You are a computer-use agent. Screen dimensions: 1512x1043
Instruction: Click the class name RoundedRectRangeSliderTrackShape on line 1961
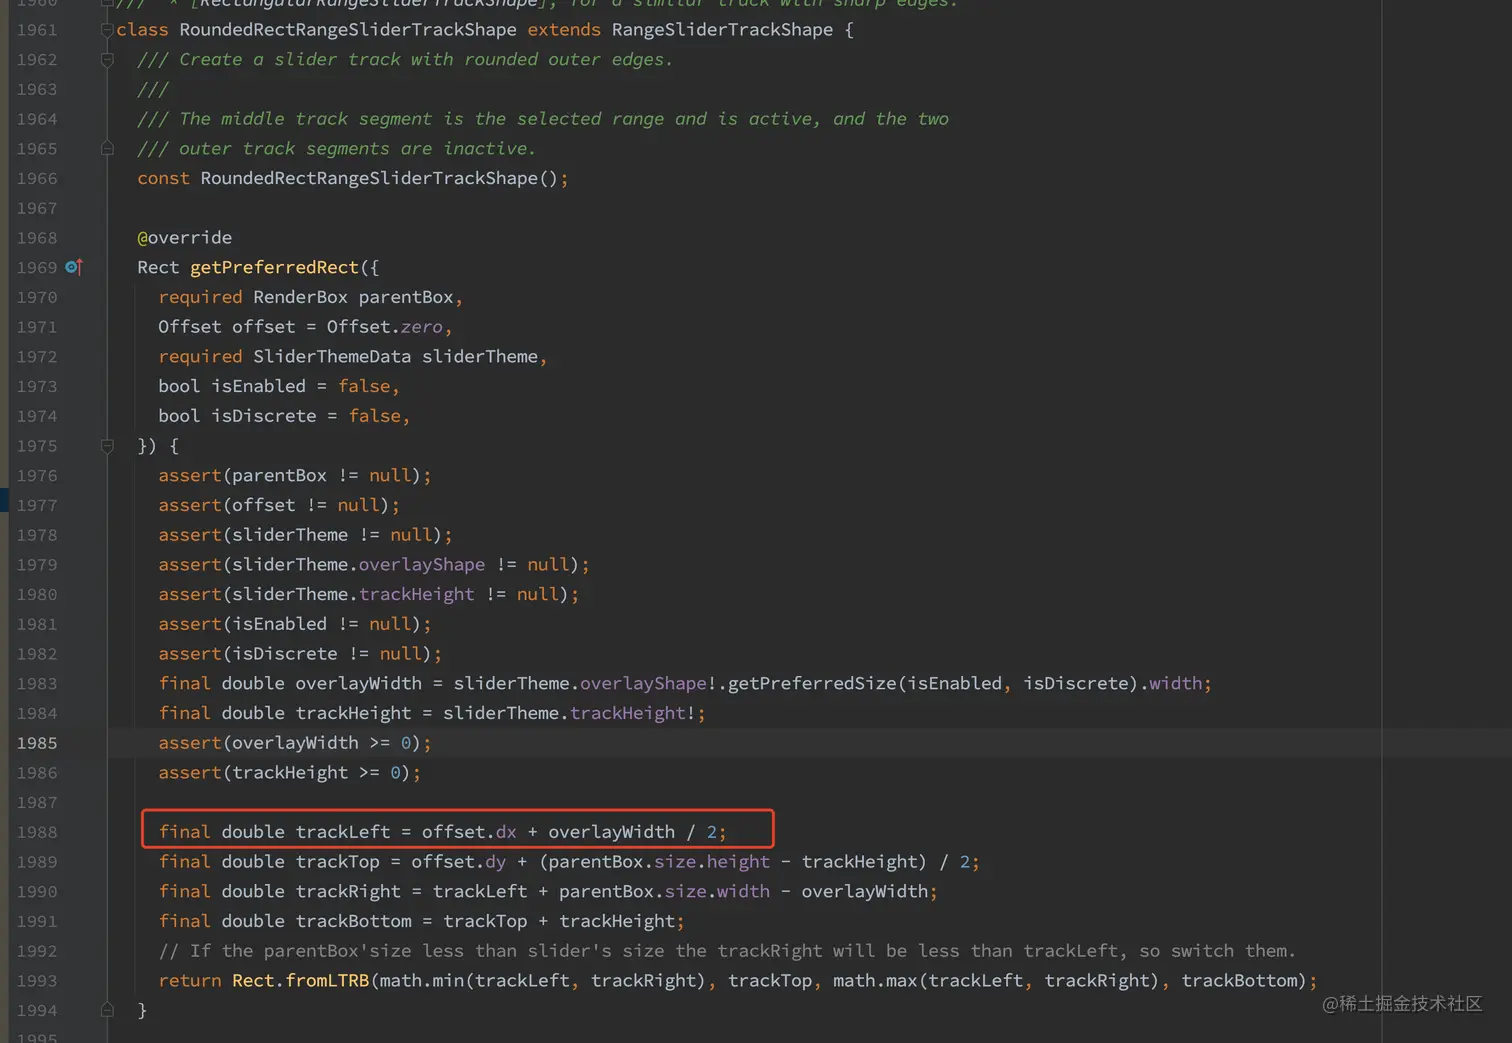pyautogui.click(x=348, y=30)
